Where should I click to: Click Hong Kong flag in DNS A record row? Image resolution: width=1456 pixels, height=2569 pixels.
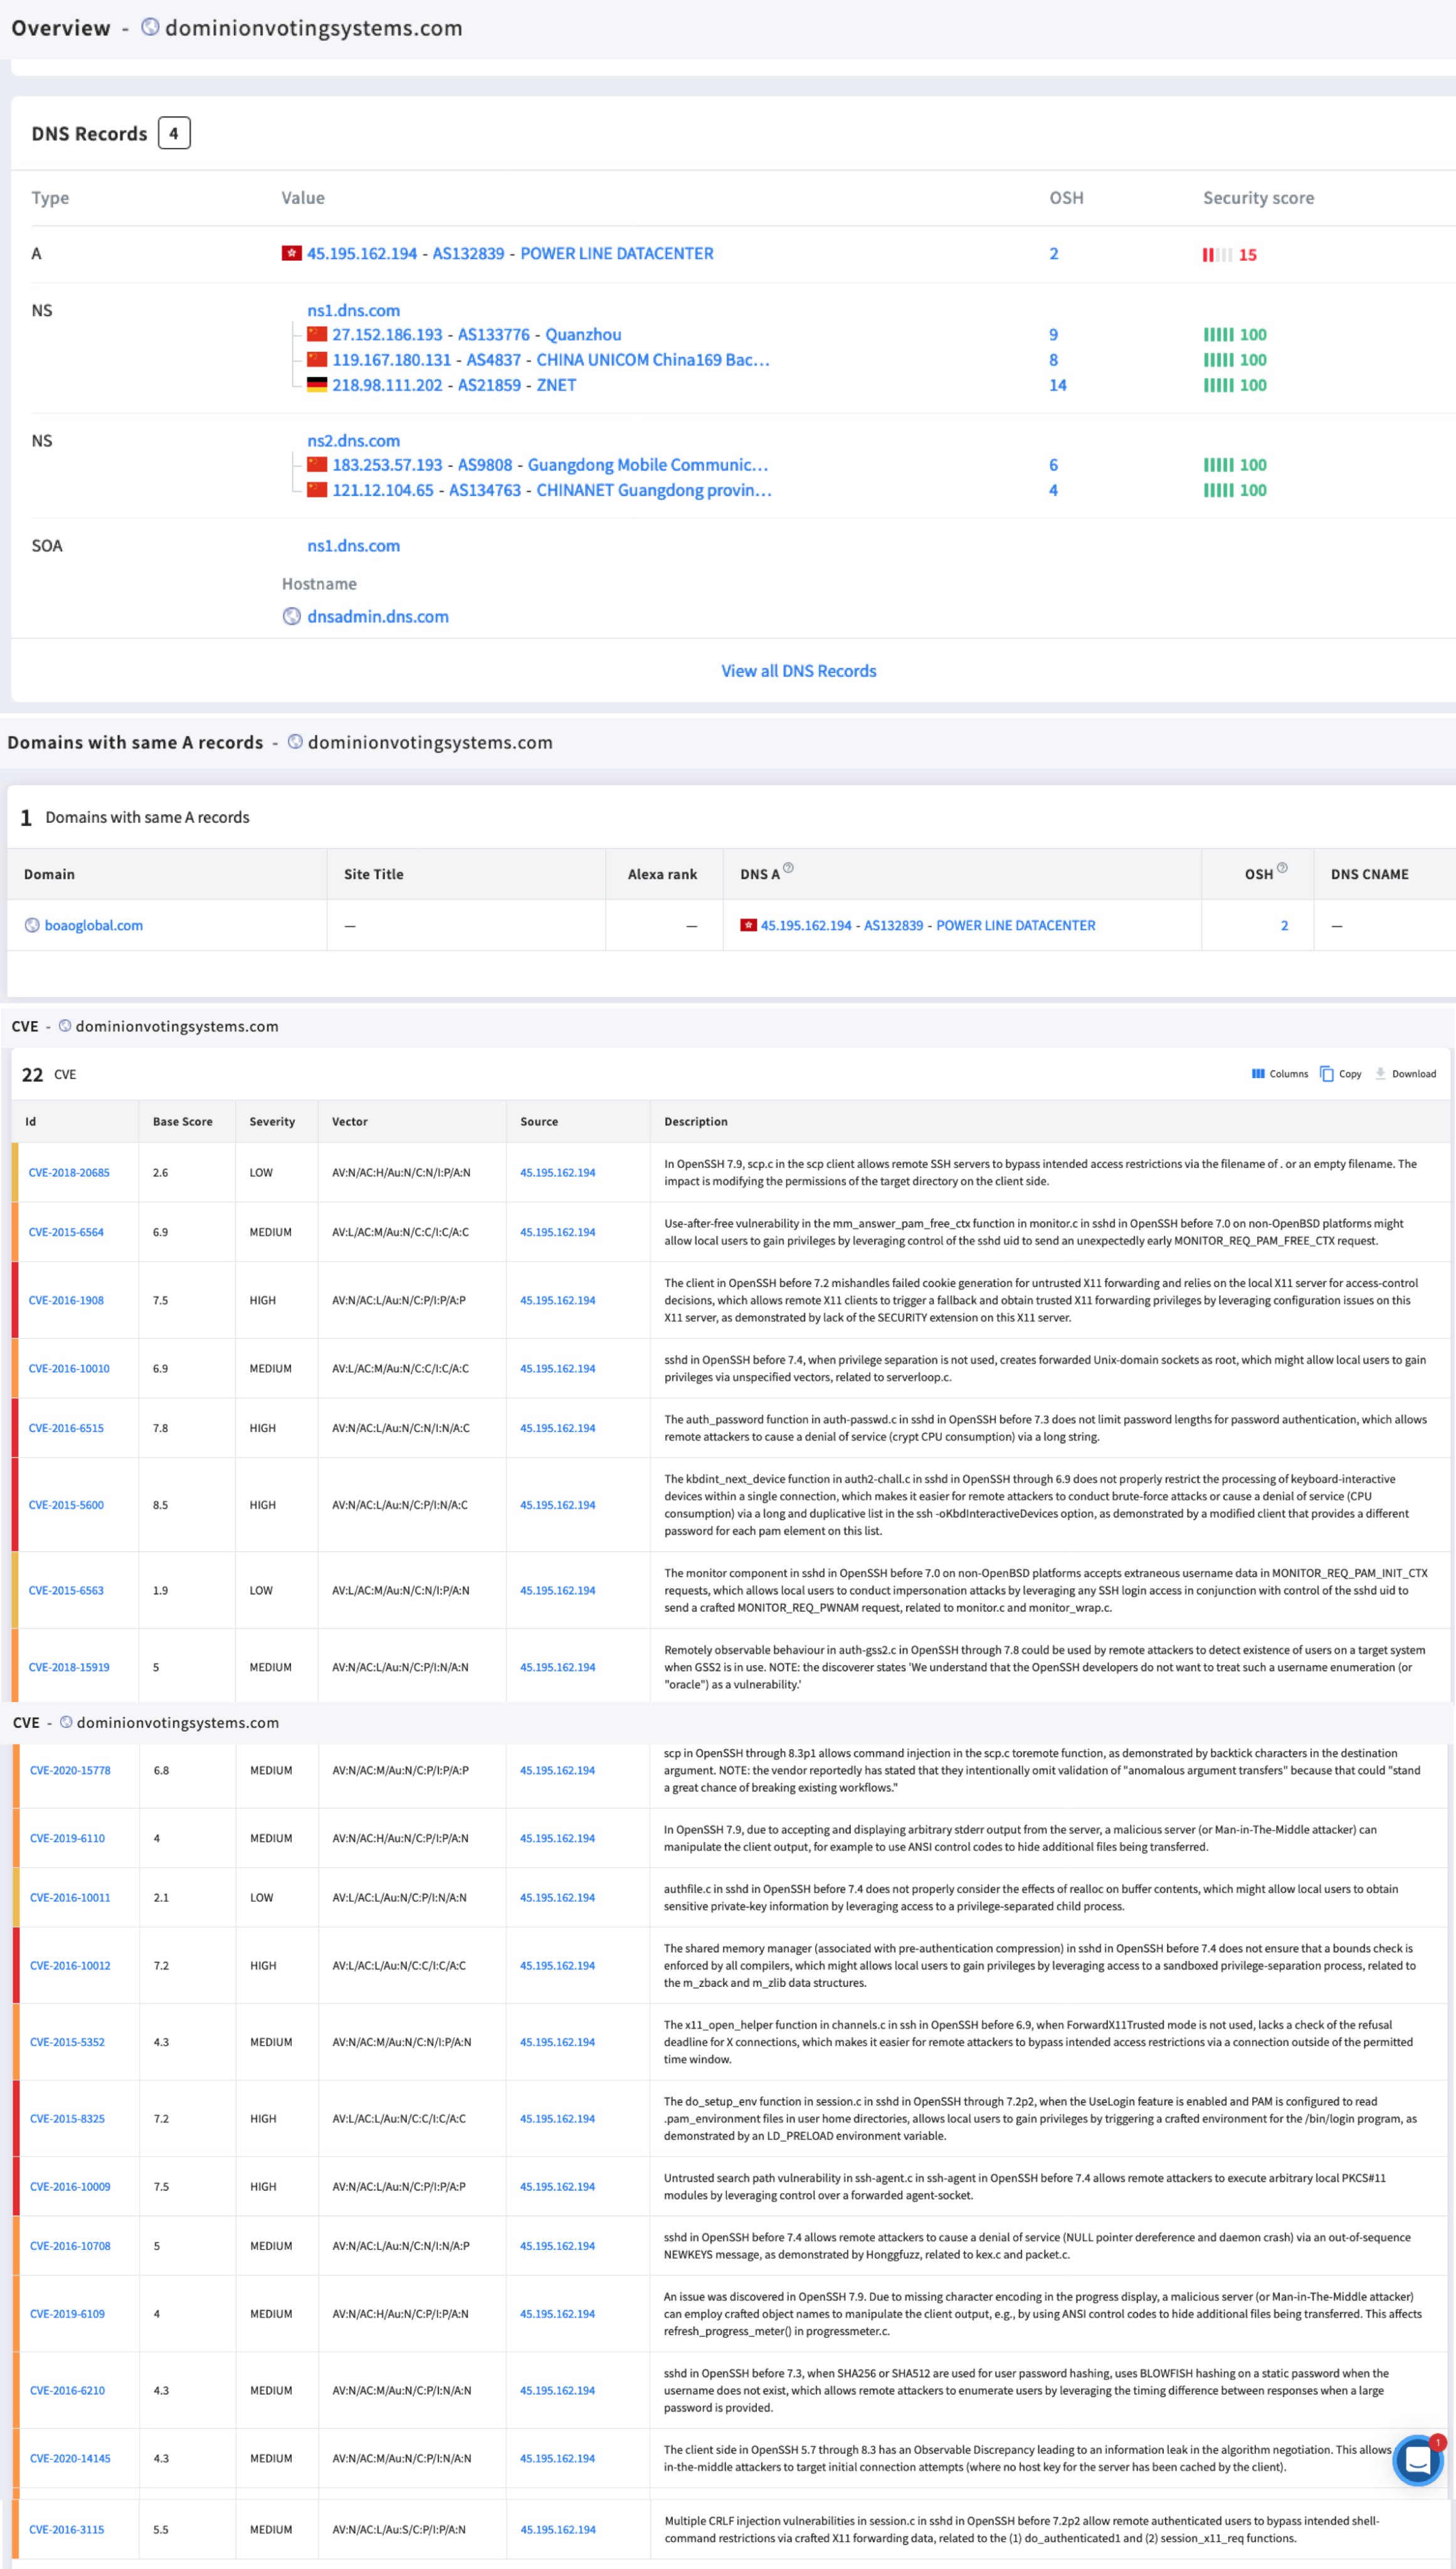click(x=291, y=253)
